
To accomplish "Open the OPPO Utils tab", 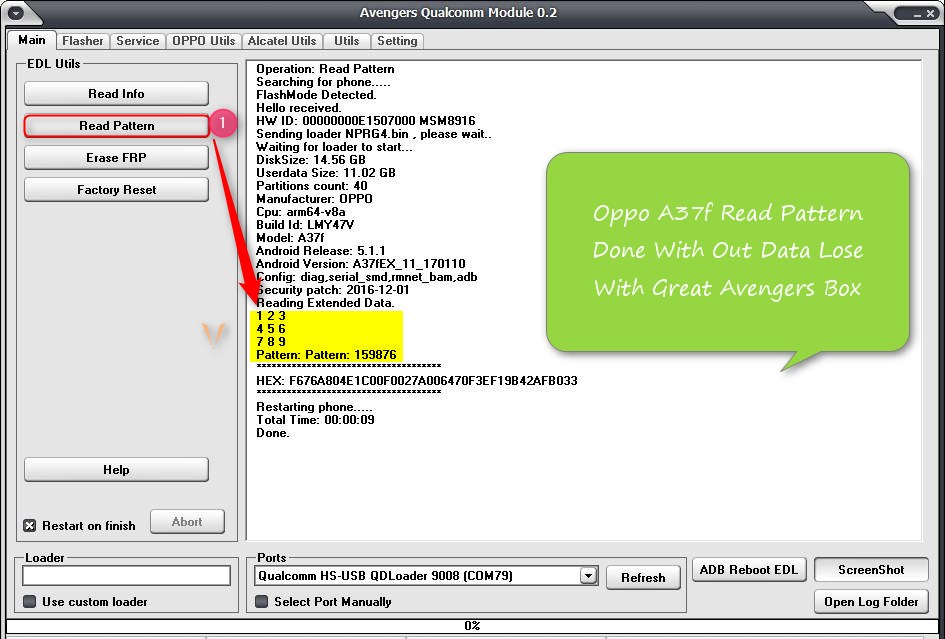I will tap(204, 41).
